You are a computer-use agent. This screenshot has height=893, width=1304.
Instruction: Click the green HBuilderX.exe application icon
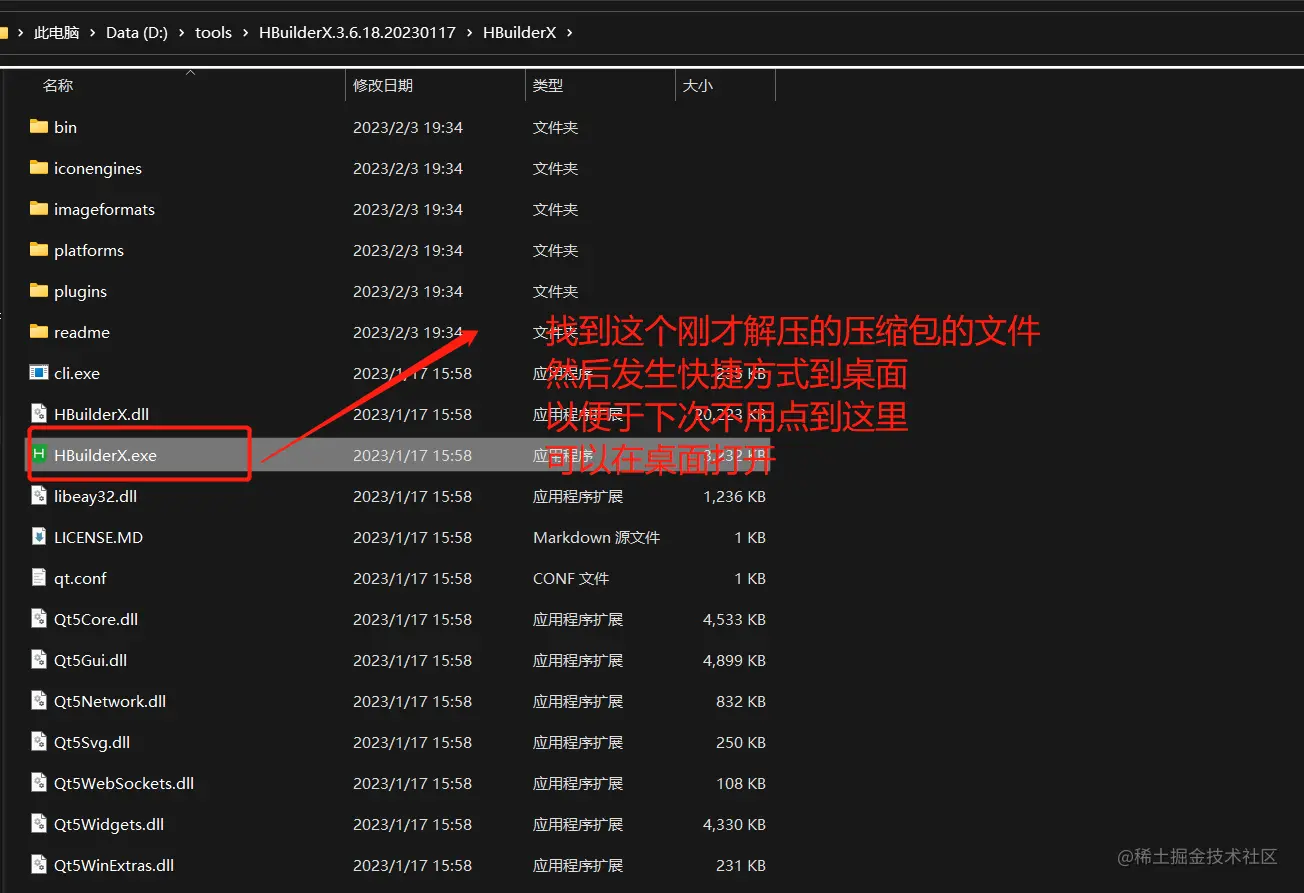tap(39, 455)
